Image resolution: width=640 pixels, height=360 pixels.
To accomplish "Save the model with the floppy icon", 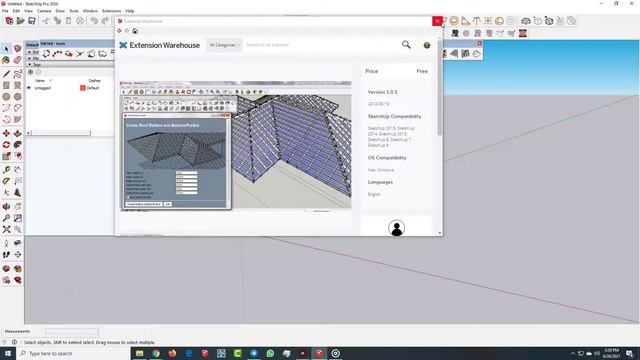I will [32, 21].
